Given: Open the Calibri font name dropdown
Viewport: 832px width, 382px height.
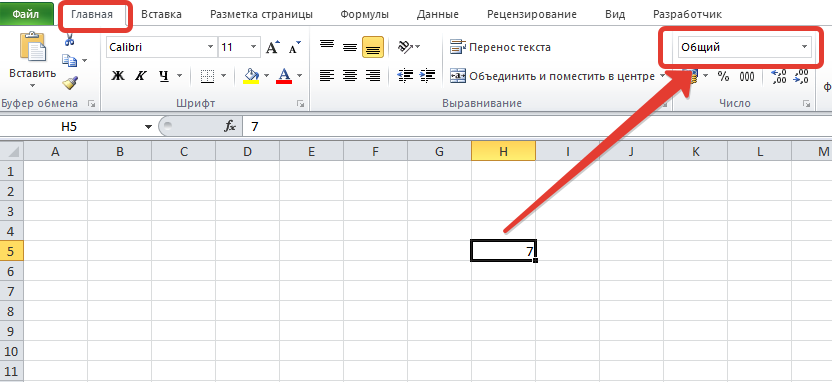Looking at the screenshot, I should coord(161,47).
